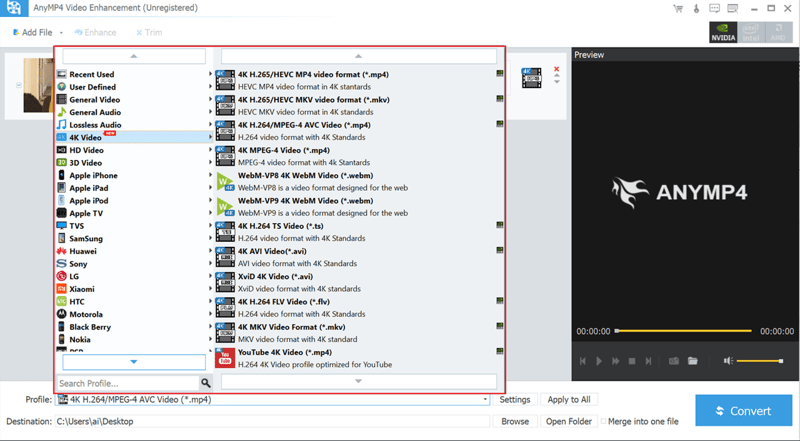Click the HD Video category icon
The image size is (800, 441).
pyautogui.click(x=61, y=150)
